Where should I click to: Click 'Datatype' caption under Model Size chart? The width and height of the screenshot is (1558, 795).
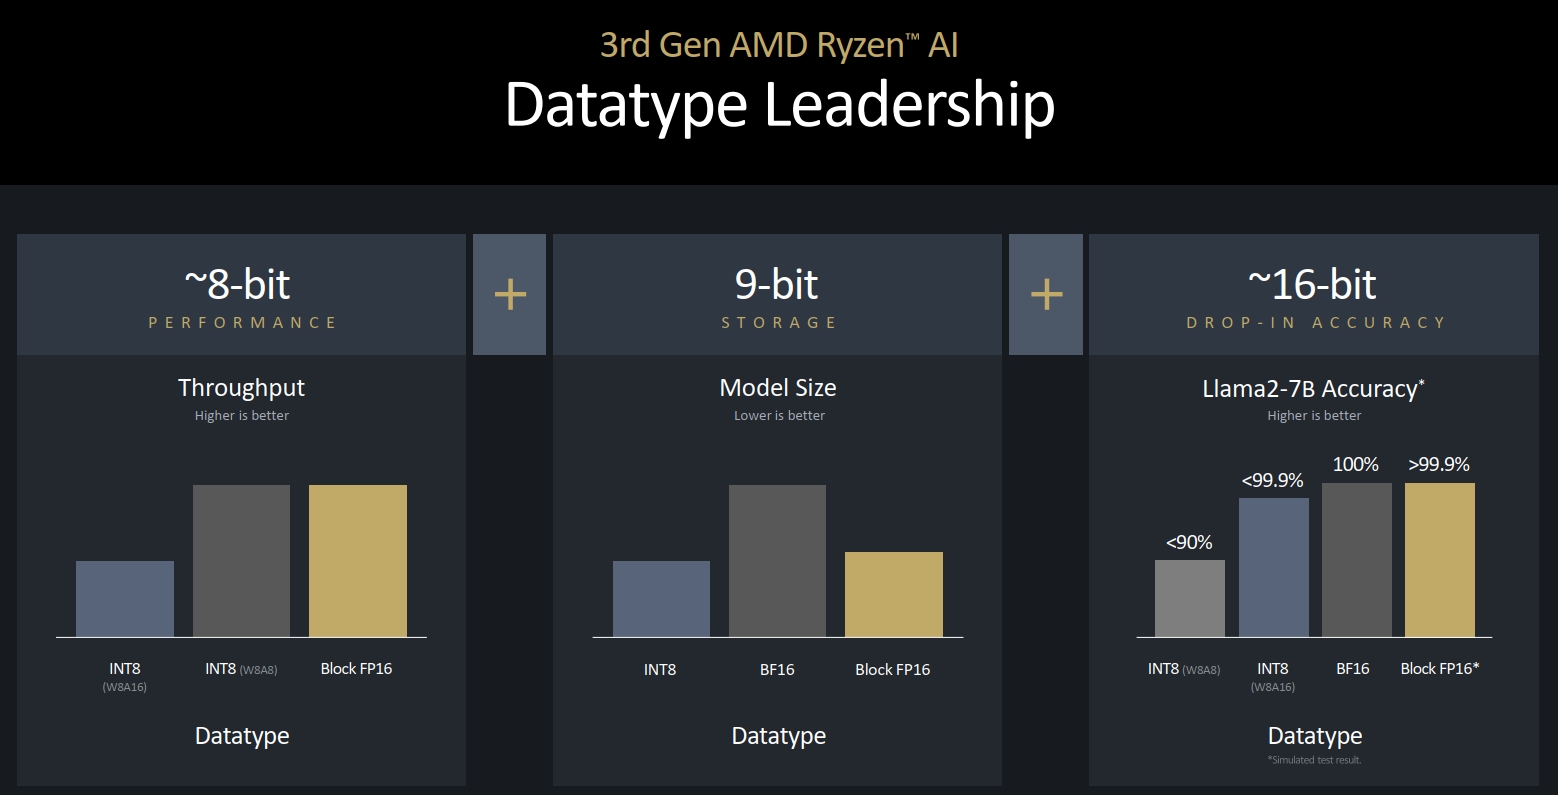click(779, 737)
